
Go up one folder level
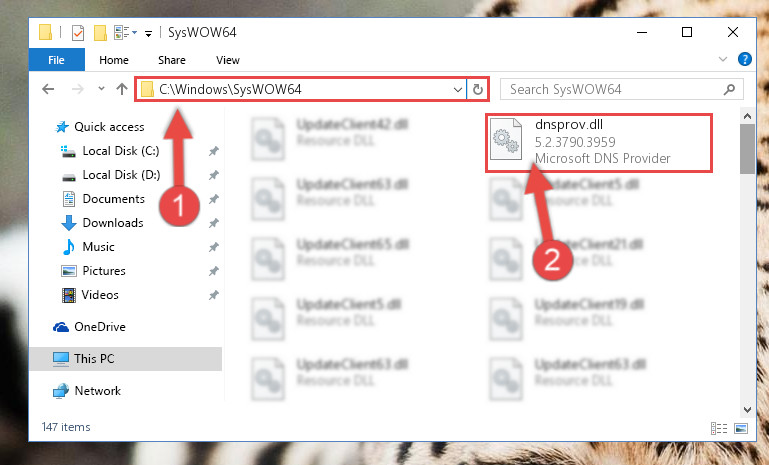tap(122, 89)
